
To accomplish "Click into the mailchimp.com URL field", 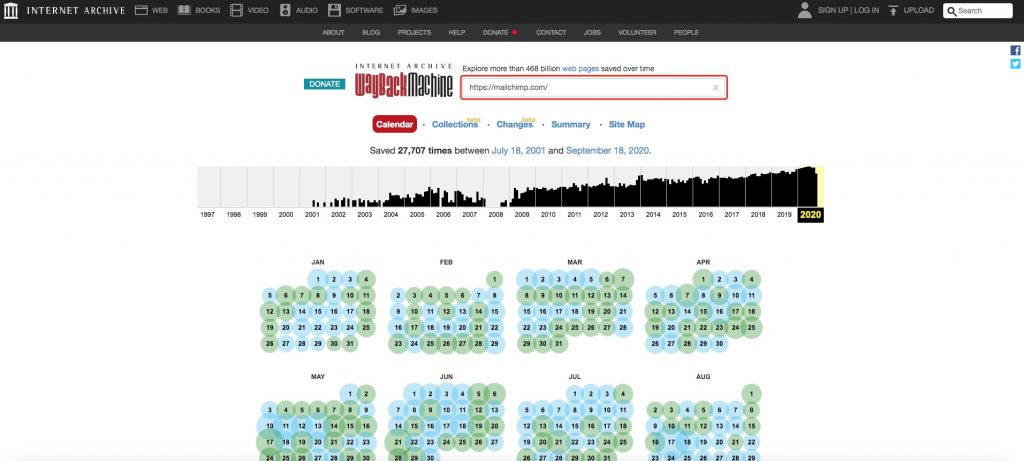I will [594, 87].
